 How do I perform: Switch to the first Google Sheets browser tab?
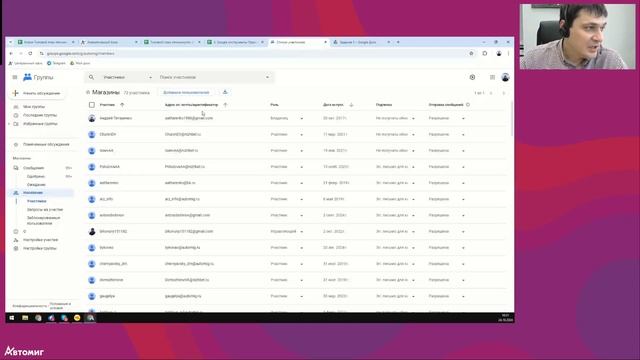tap(45, 42)
